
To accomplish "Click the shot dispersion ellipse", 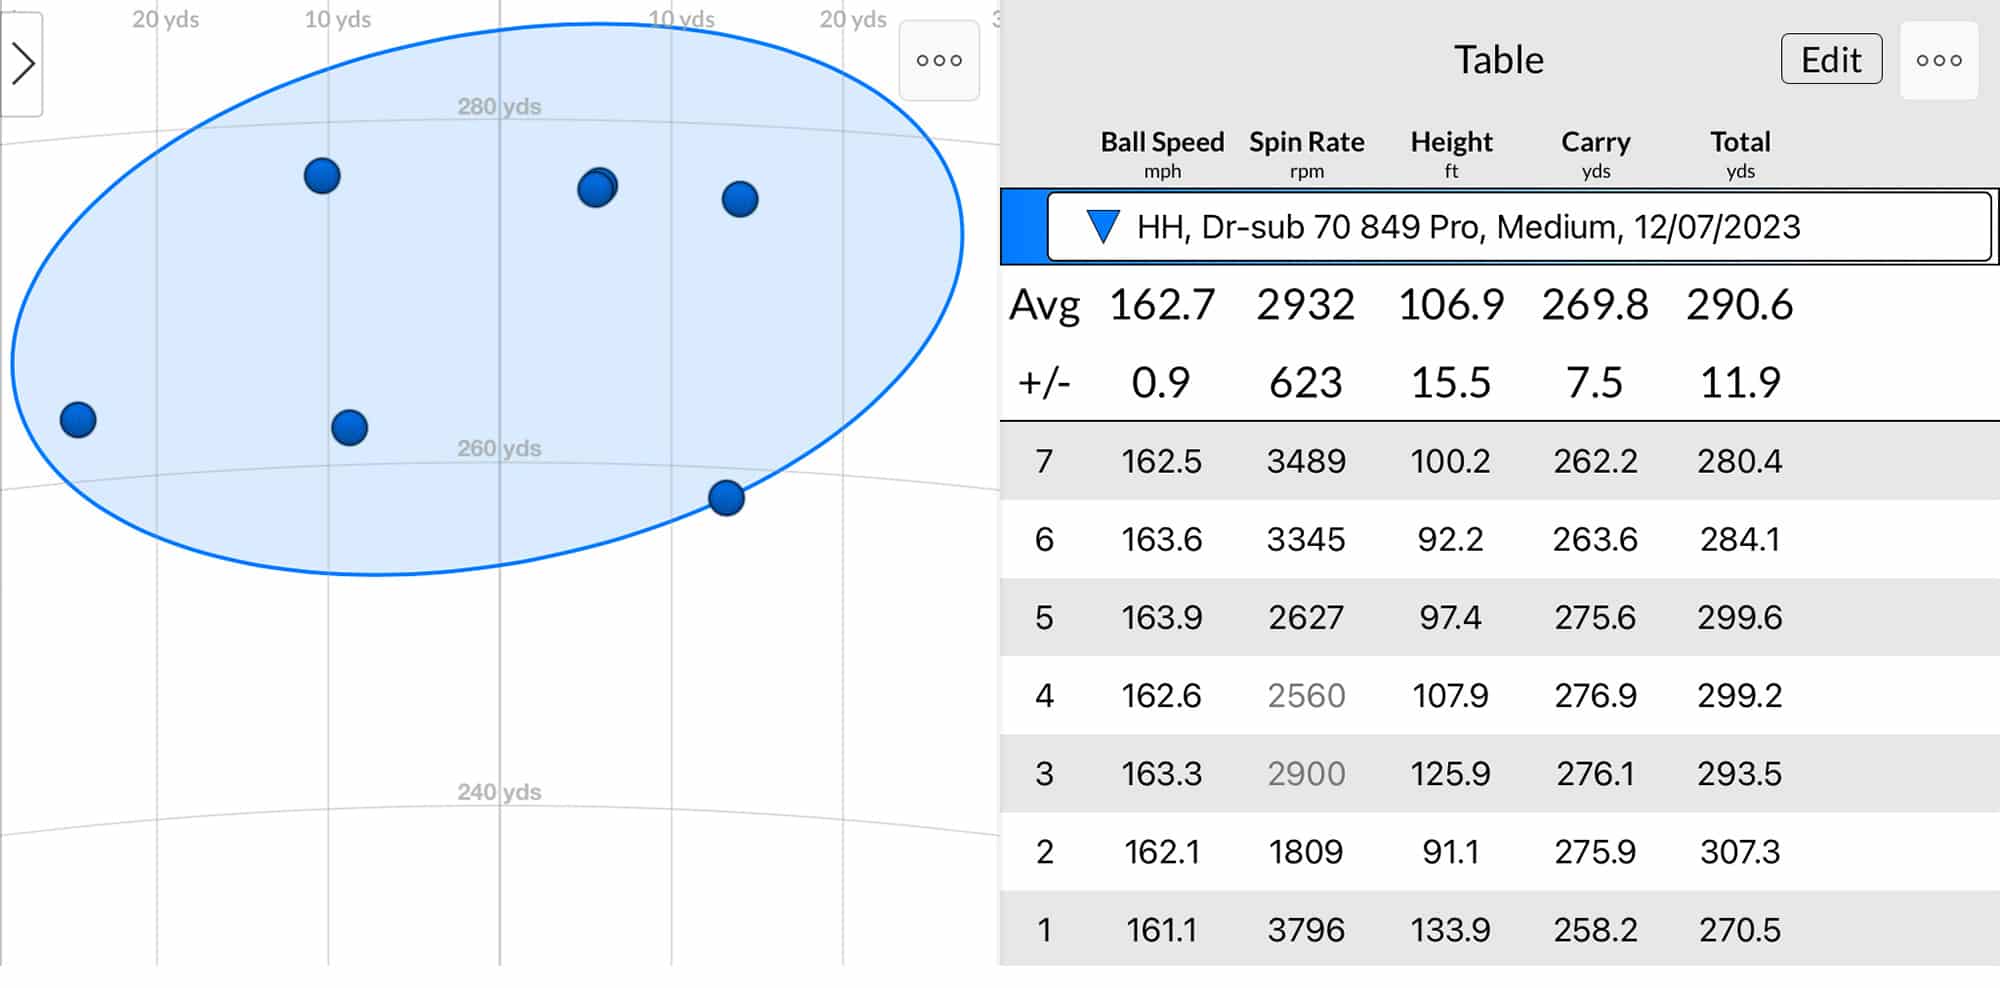I will pyautogui.click(x=480, y=300).
